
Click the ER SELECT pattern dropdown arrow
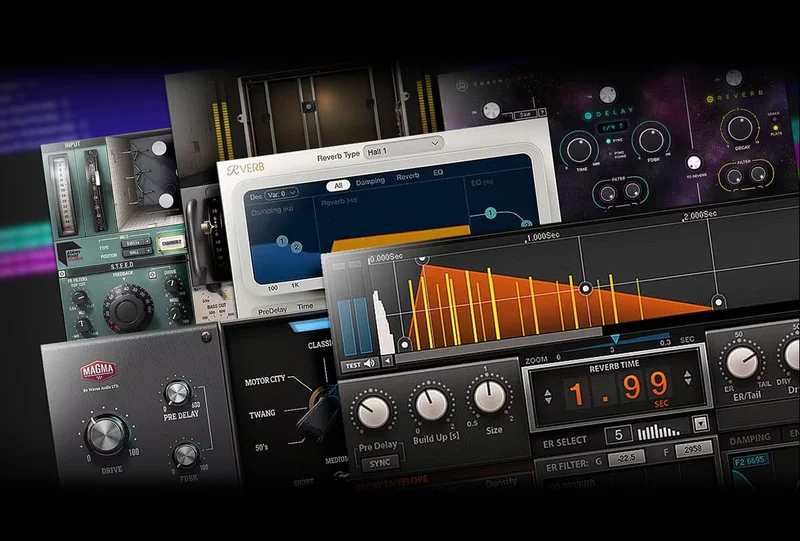click(x=701, y=424)
